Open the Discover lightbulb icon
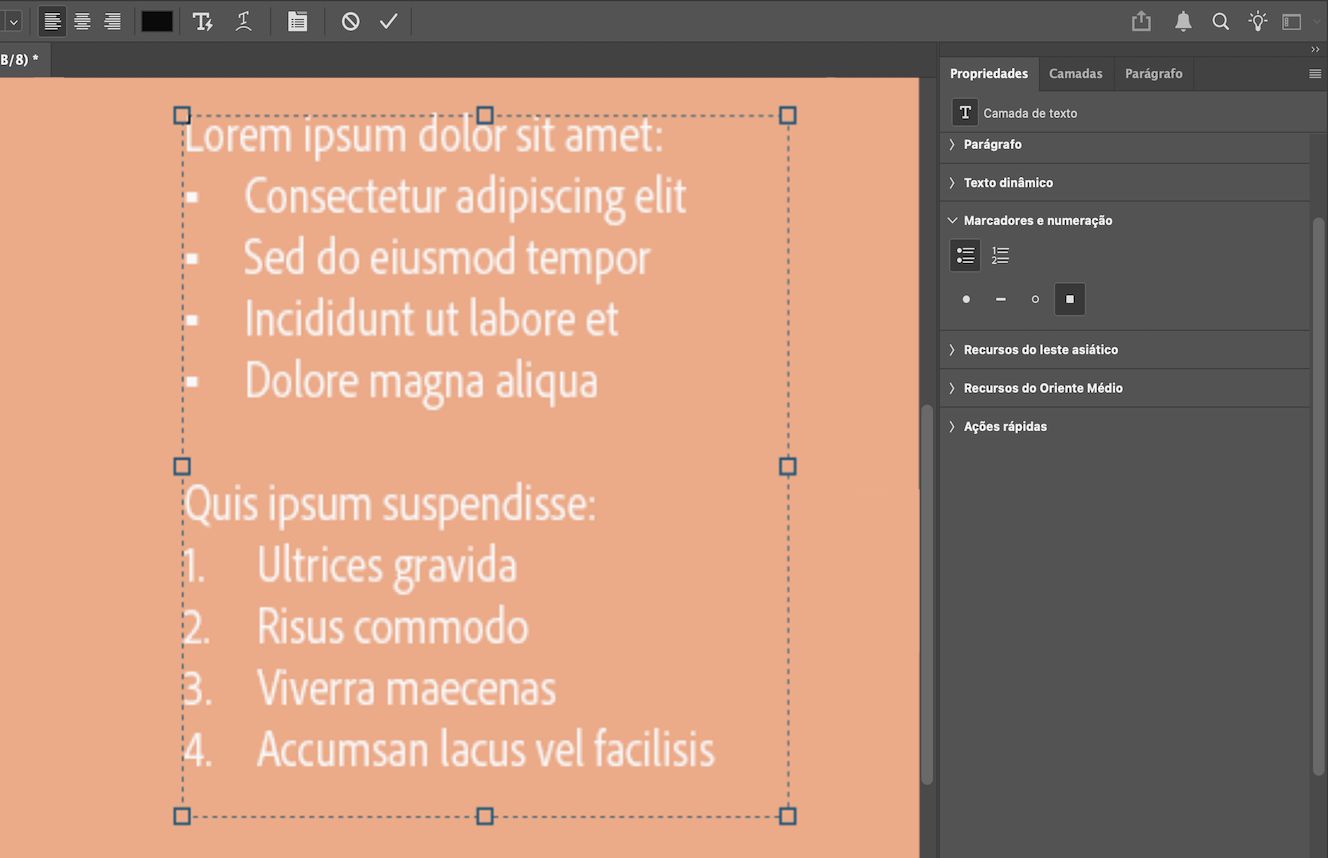This screenshot has width=1328, height=858. [x=1257, y=21]
